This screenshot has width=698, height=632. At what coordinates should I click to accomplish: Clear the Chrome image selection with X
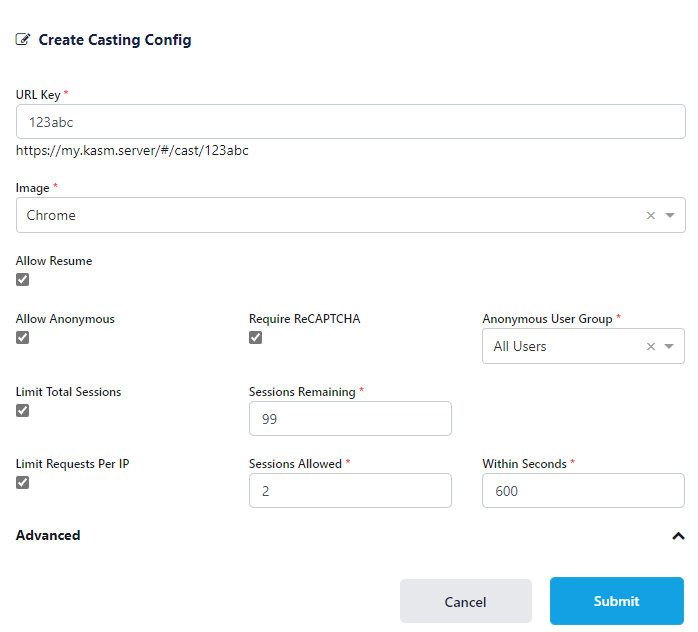651,215
